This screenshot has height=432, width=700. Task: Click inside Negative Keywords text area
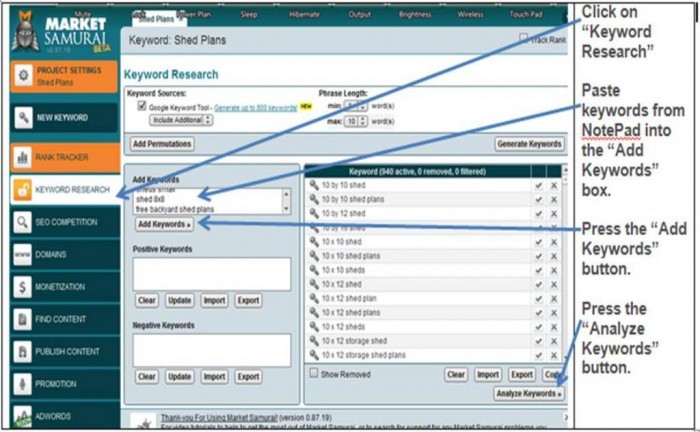(212, 350)
